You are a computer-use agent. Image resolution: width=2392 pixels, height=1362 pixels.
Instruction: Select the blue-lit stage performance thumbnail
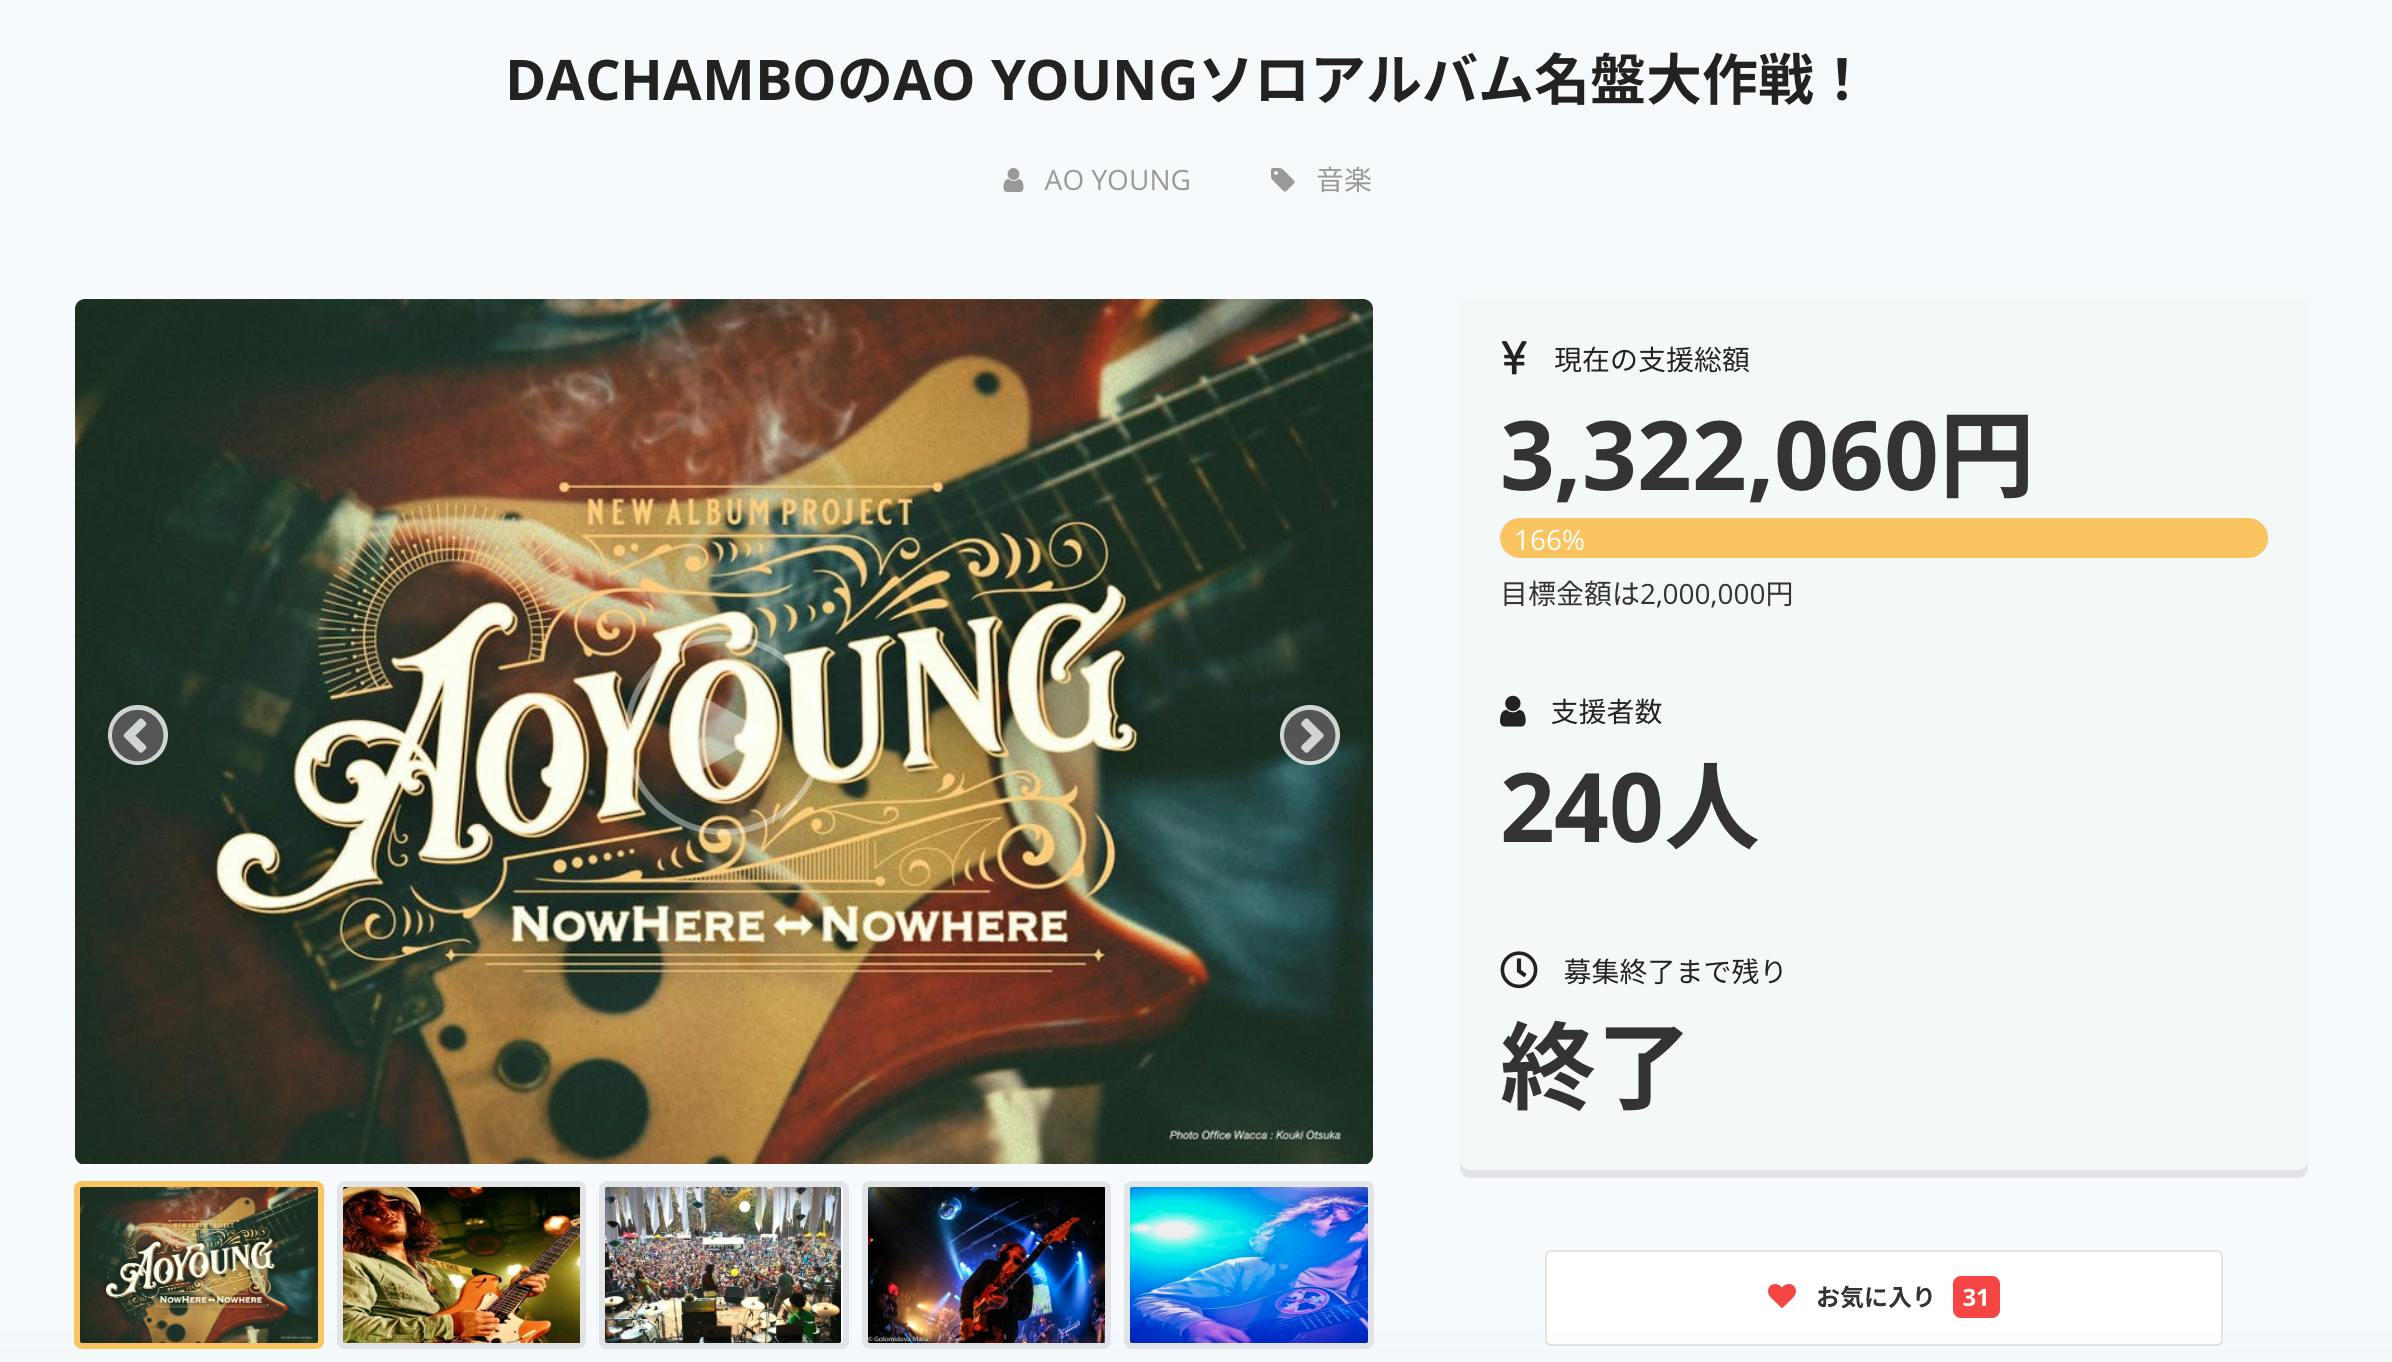tap(986, 1265)
